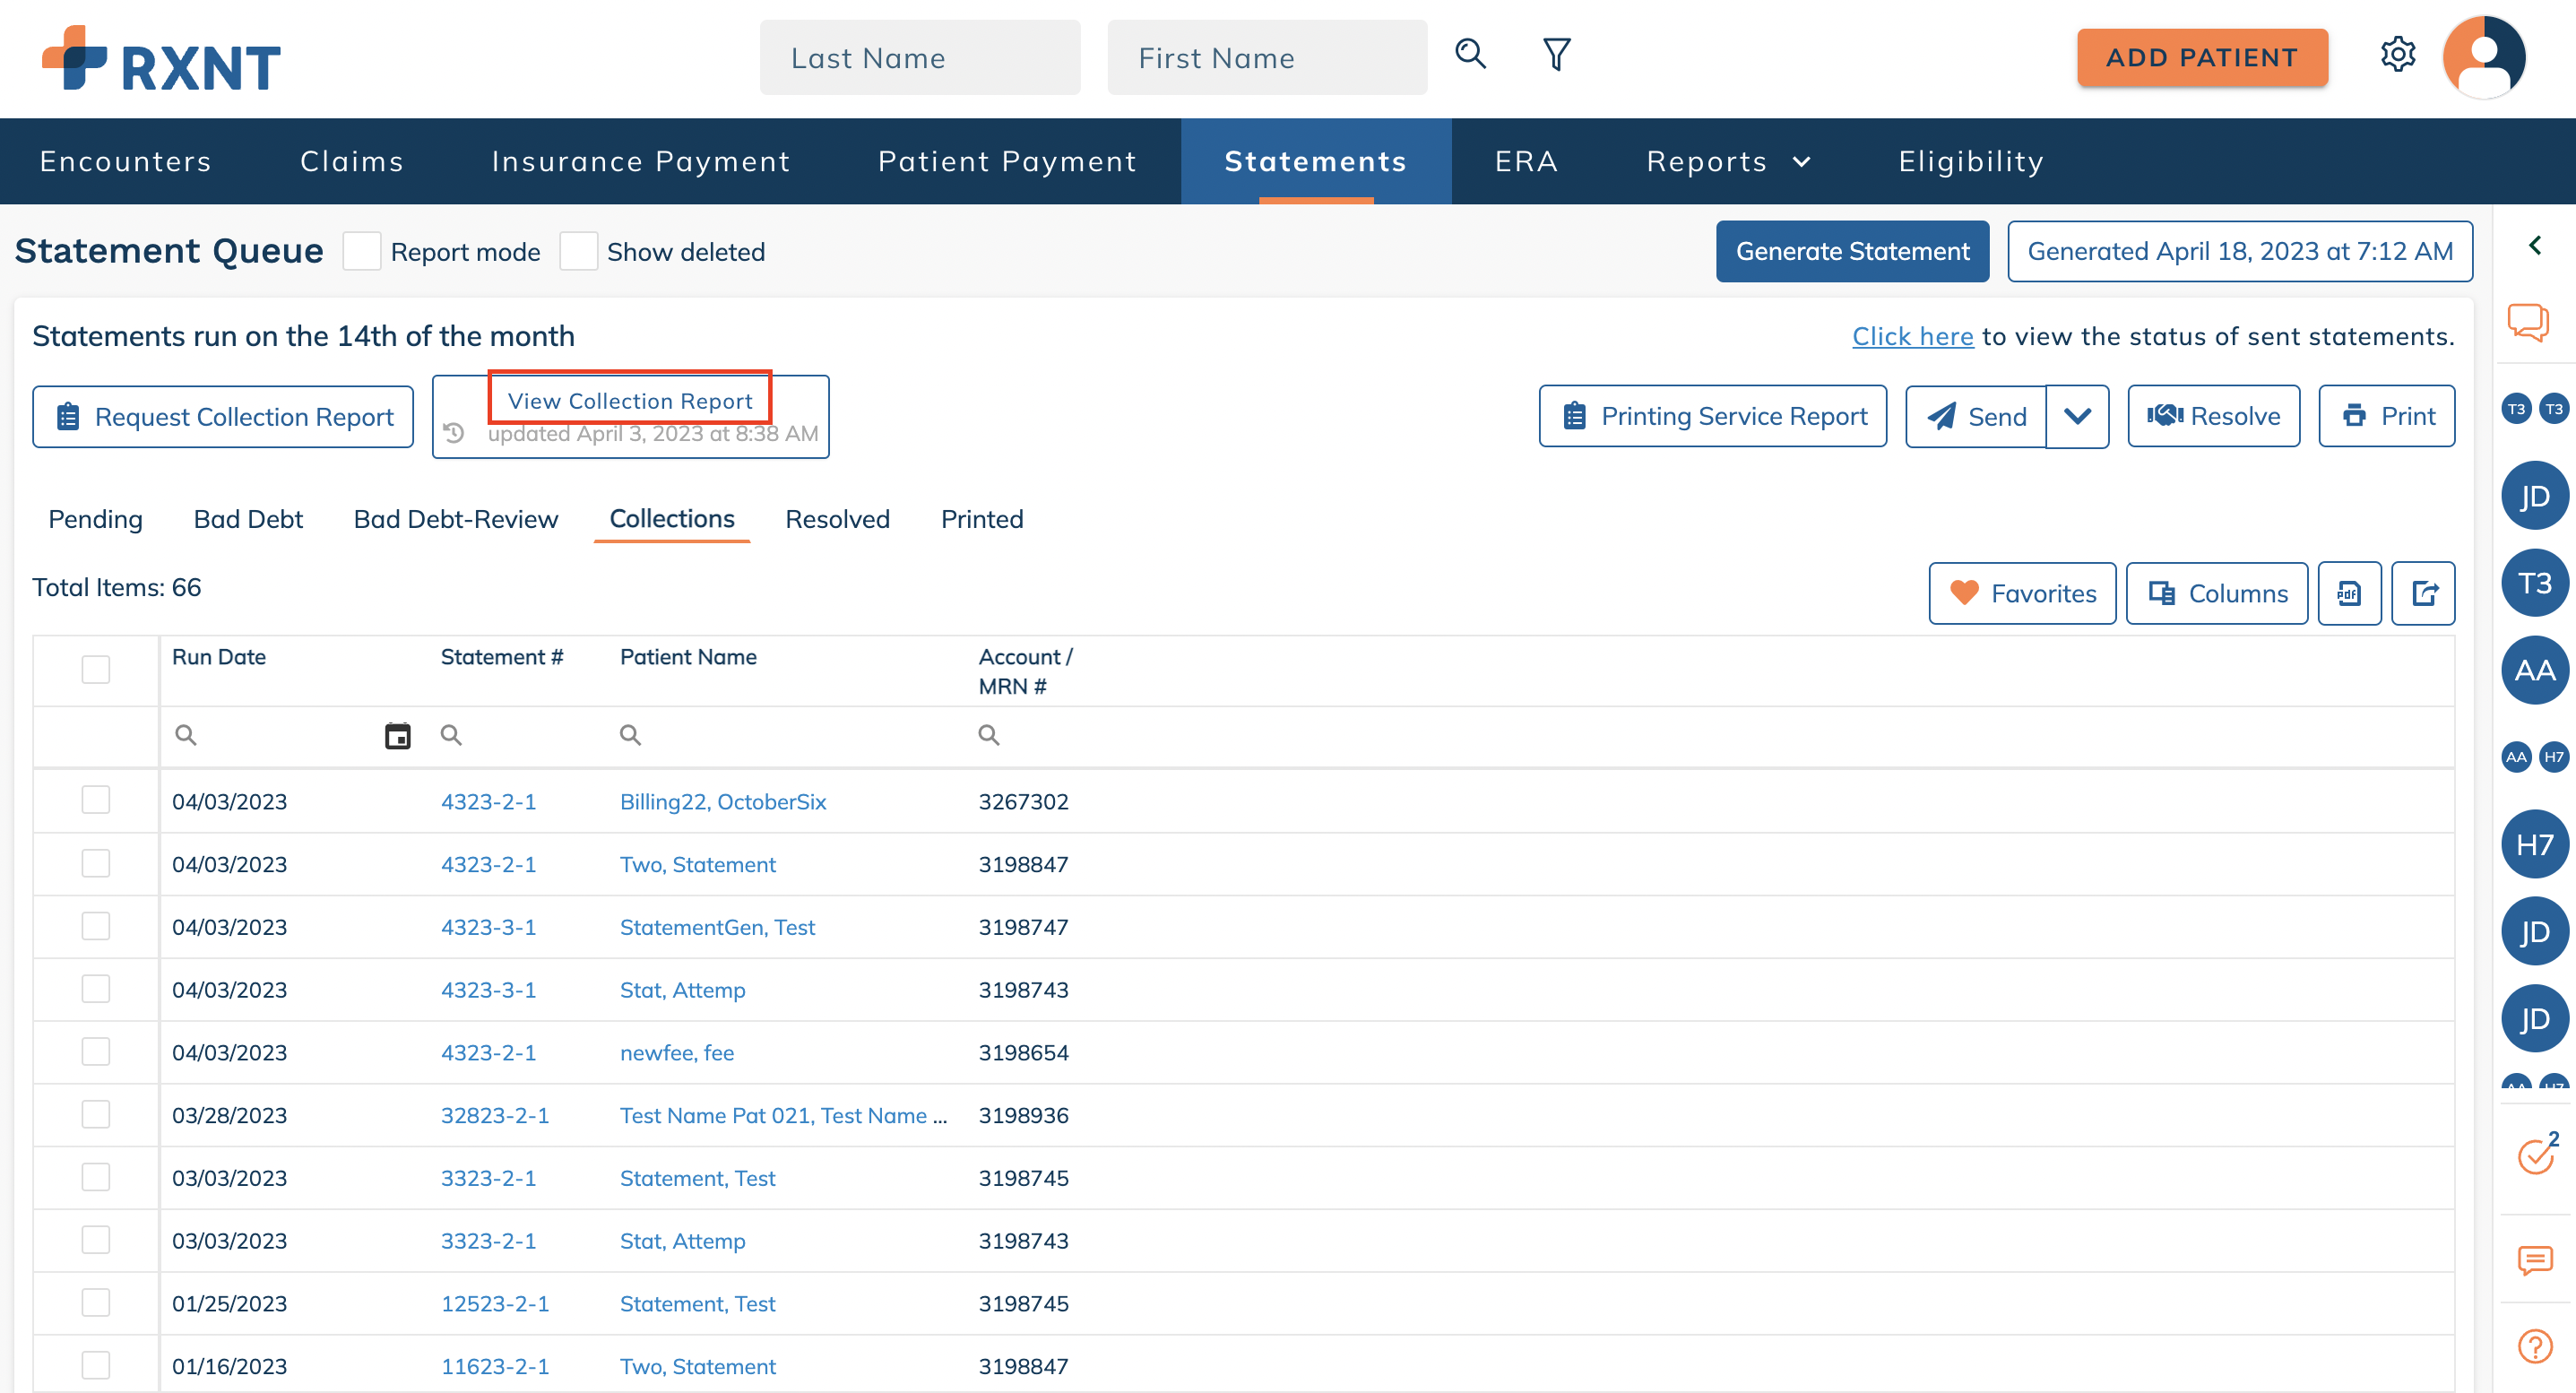Open the filter funnel icon
This screenshot has height=1393, width=2576.
click(1556, 55)
